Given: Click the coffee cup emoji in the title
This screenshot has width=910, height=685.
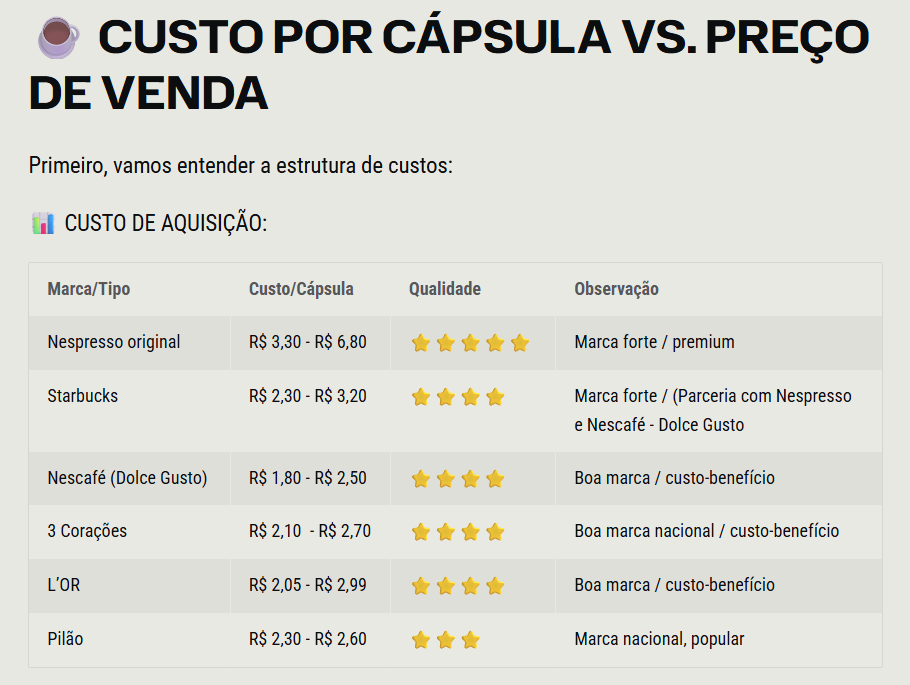Looking at the screenshot, I should (x=58, y=37).
